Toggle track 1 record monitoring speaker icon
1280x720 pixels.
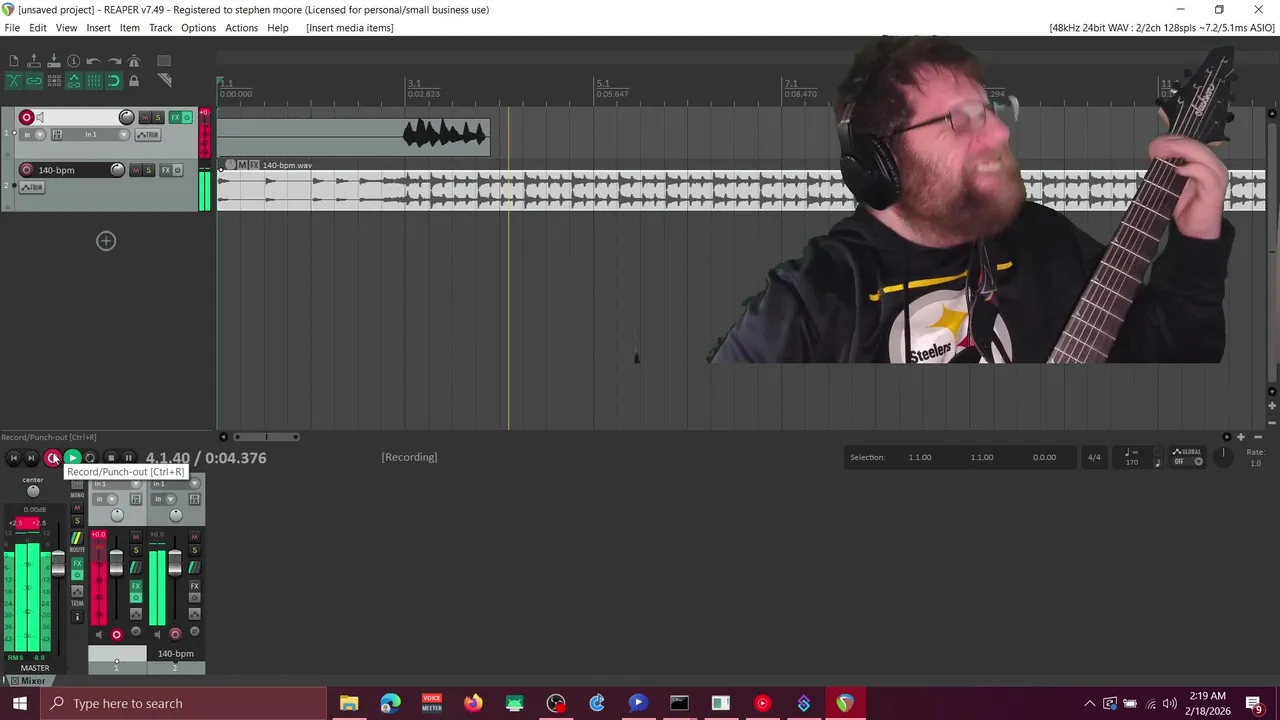[x=40, y=117]
